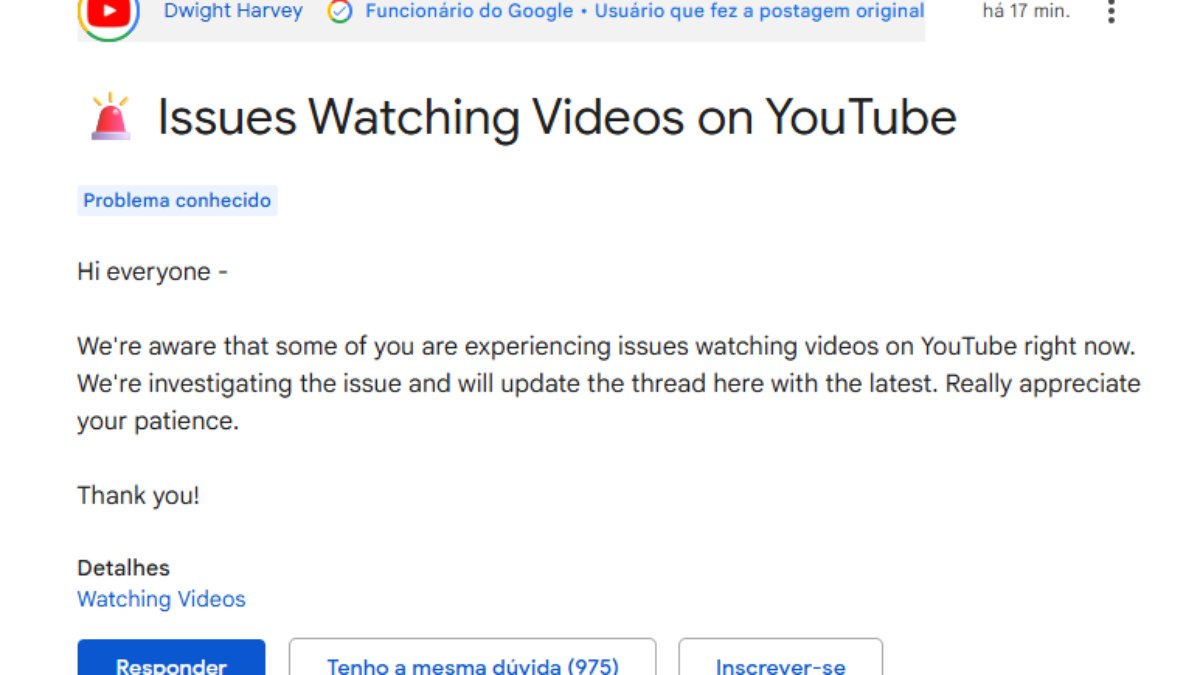Select the "Problema conhecido" tag
This screenshot has height=675, width=1200.
(x=177, y=200)
